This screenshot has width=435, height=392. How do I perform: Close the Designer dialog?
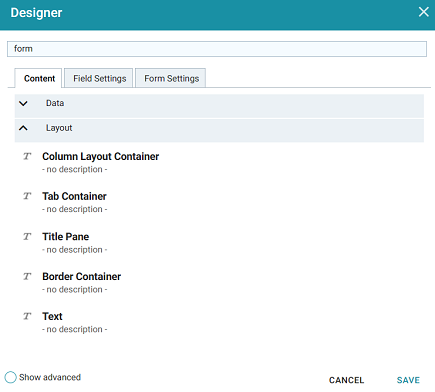pos(424,12)
